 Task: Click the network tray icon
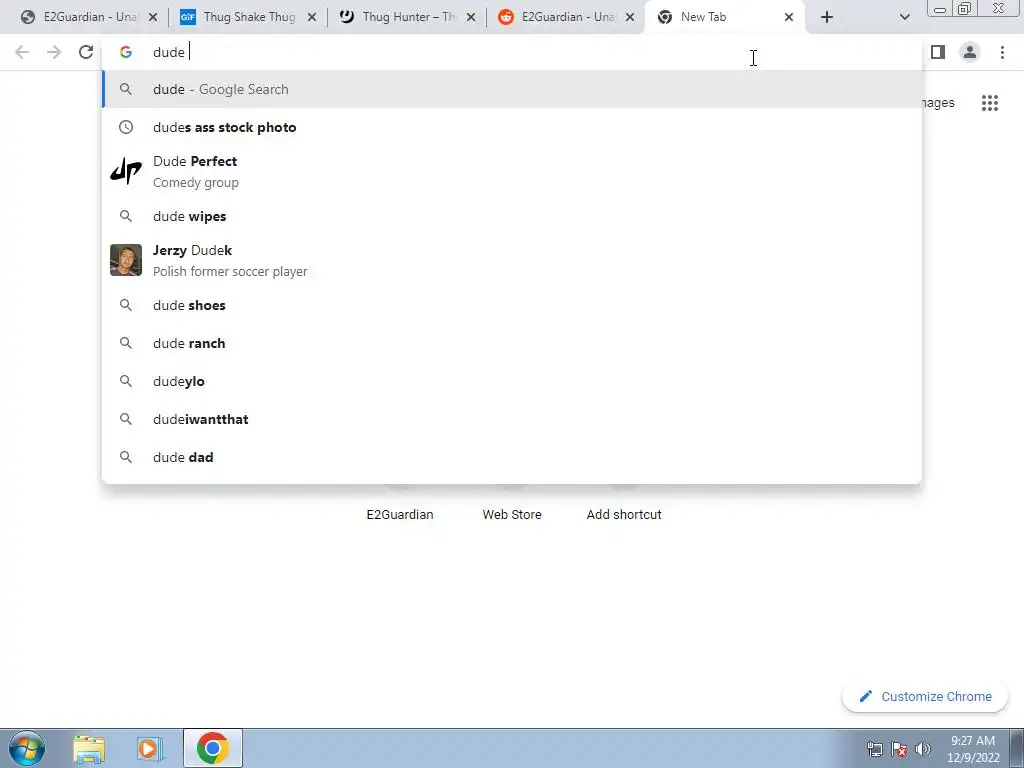click(874, 749)
